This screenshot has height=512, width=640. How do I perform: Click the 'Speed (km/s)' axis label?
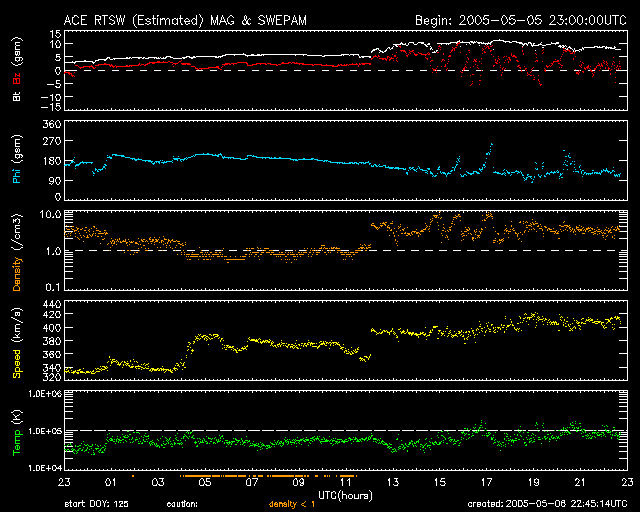(x=17, y=343)
